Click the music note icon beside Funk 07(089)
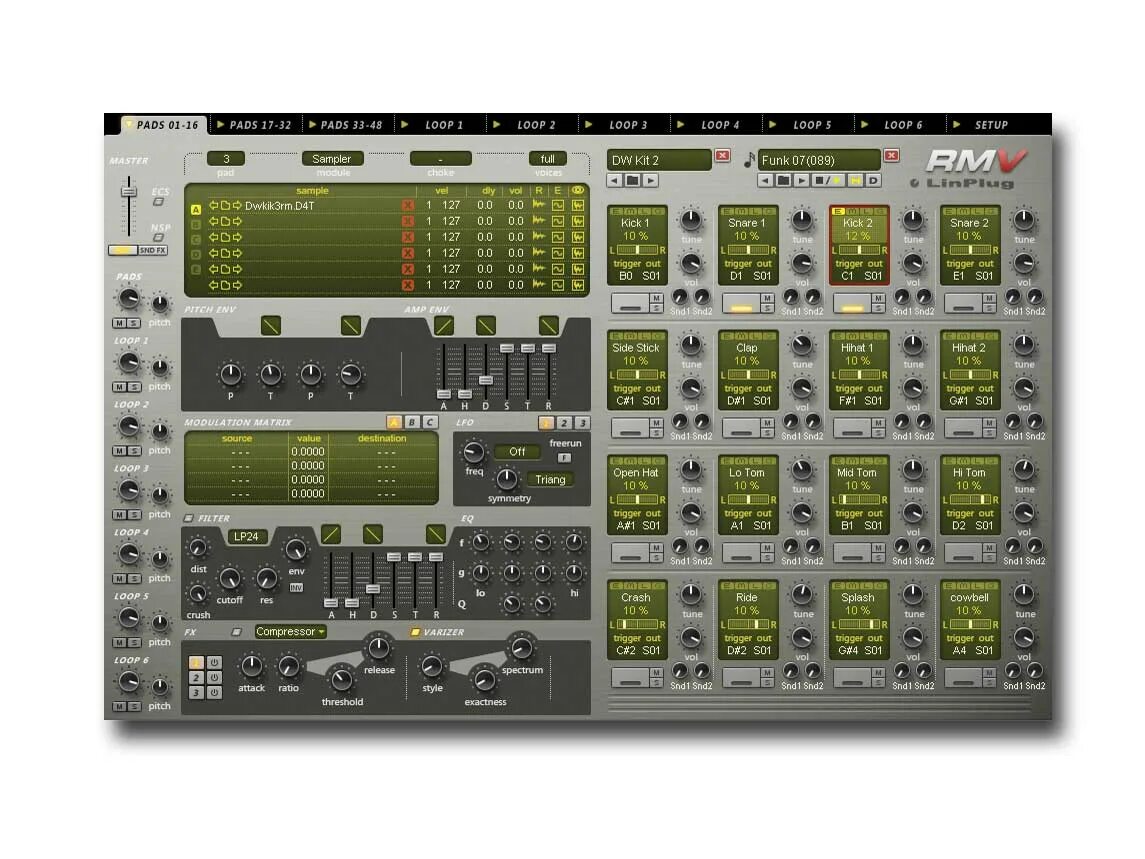Image resolution: width=1145 pixels, height=859 pixels. (748, 160)
